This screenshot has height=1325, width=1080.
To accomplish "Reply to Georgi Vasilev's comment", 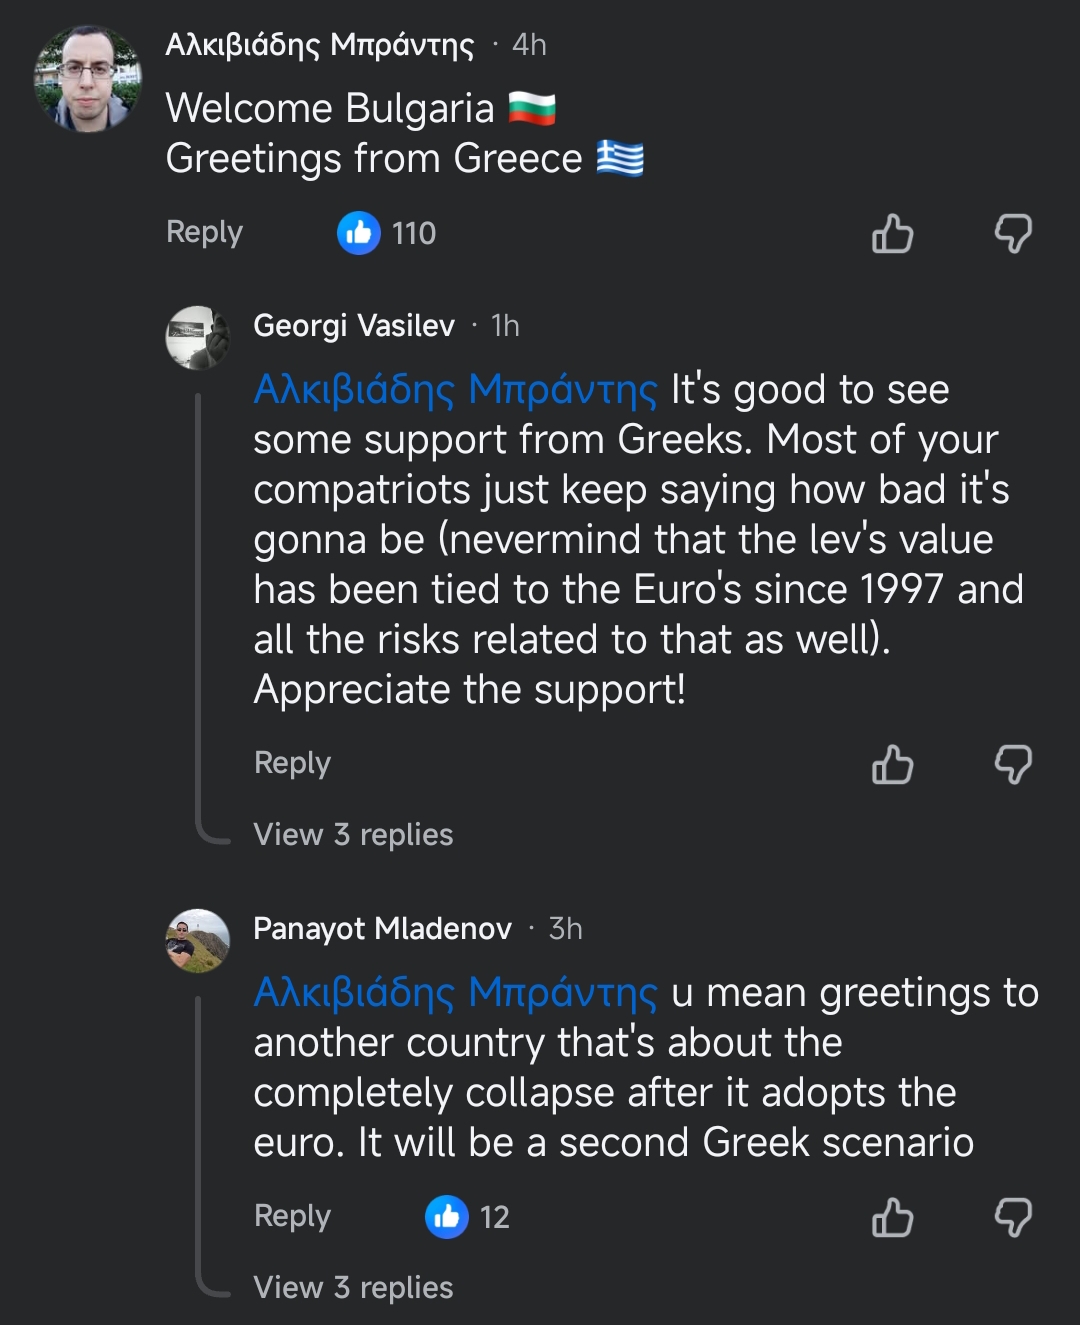I will click(292, 763).
